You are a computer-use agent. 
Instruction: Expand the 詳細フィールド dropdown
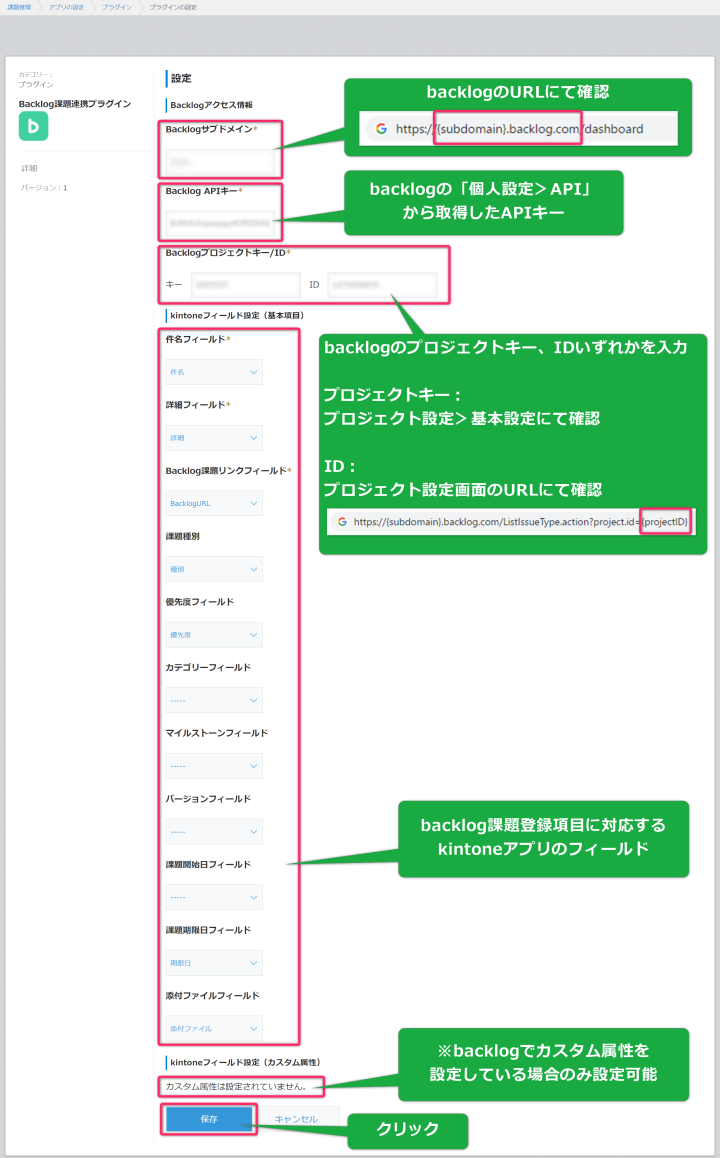(x=214, y=438)
